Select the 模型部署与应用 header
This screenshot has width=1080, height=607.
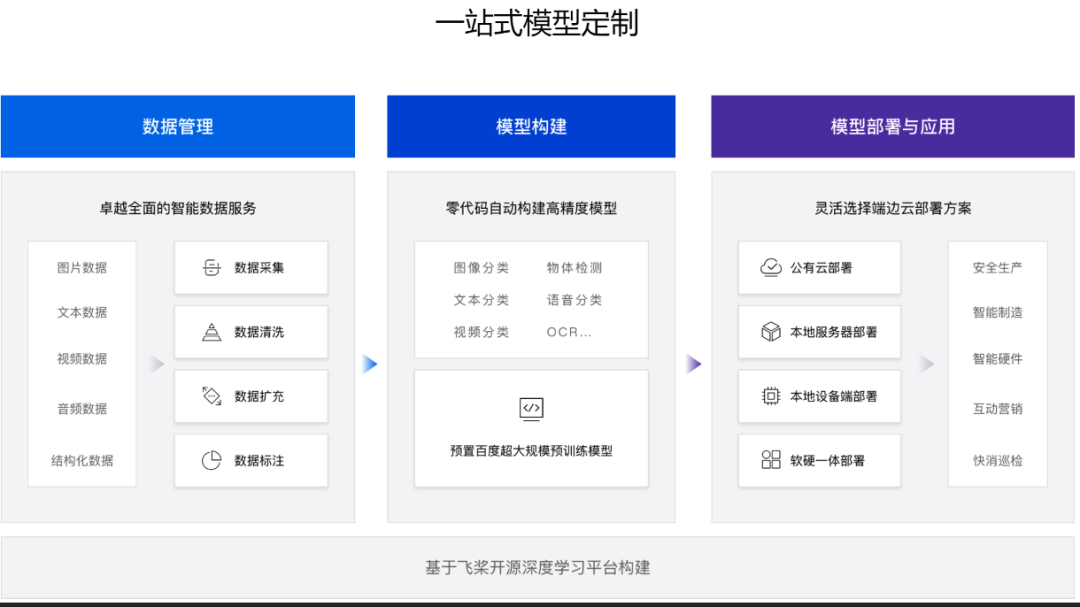893,127
